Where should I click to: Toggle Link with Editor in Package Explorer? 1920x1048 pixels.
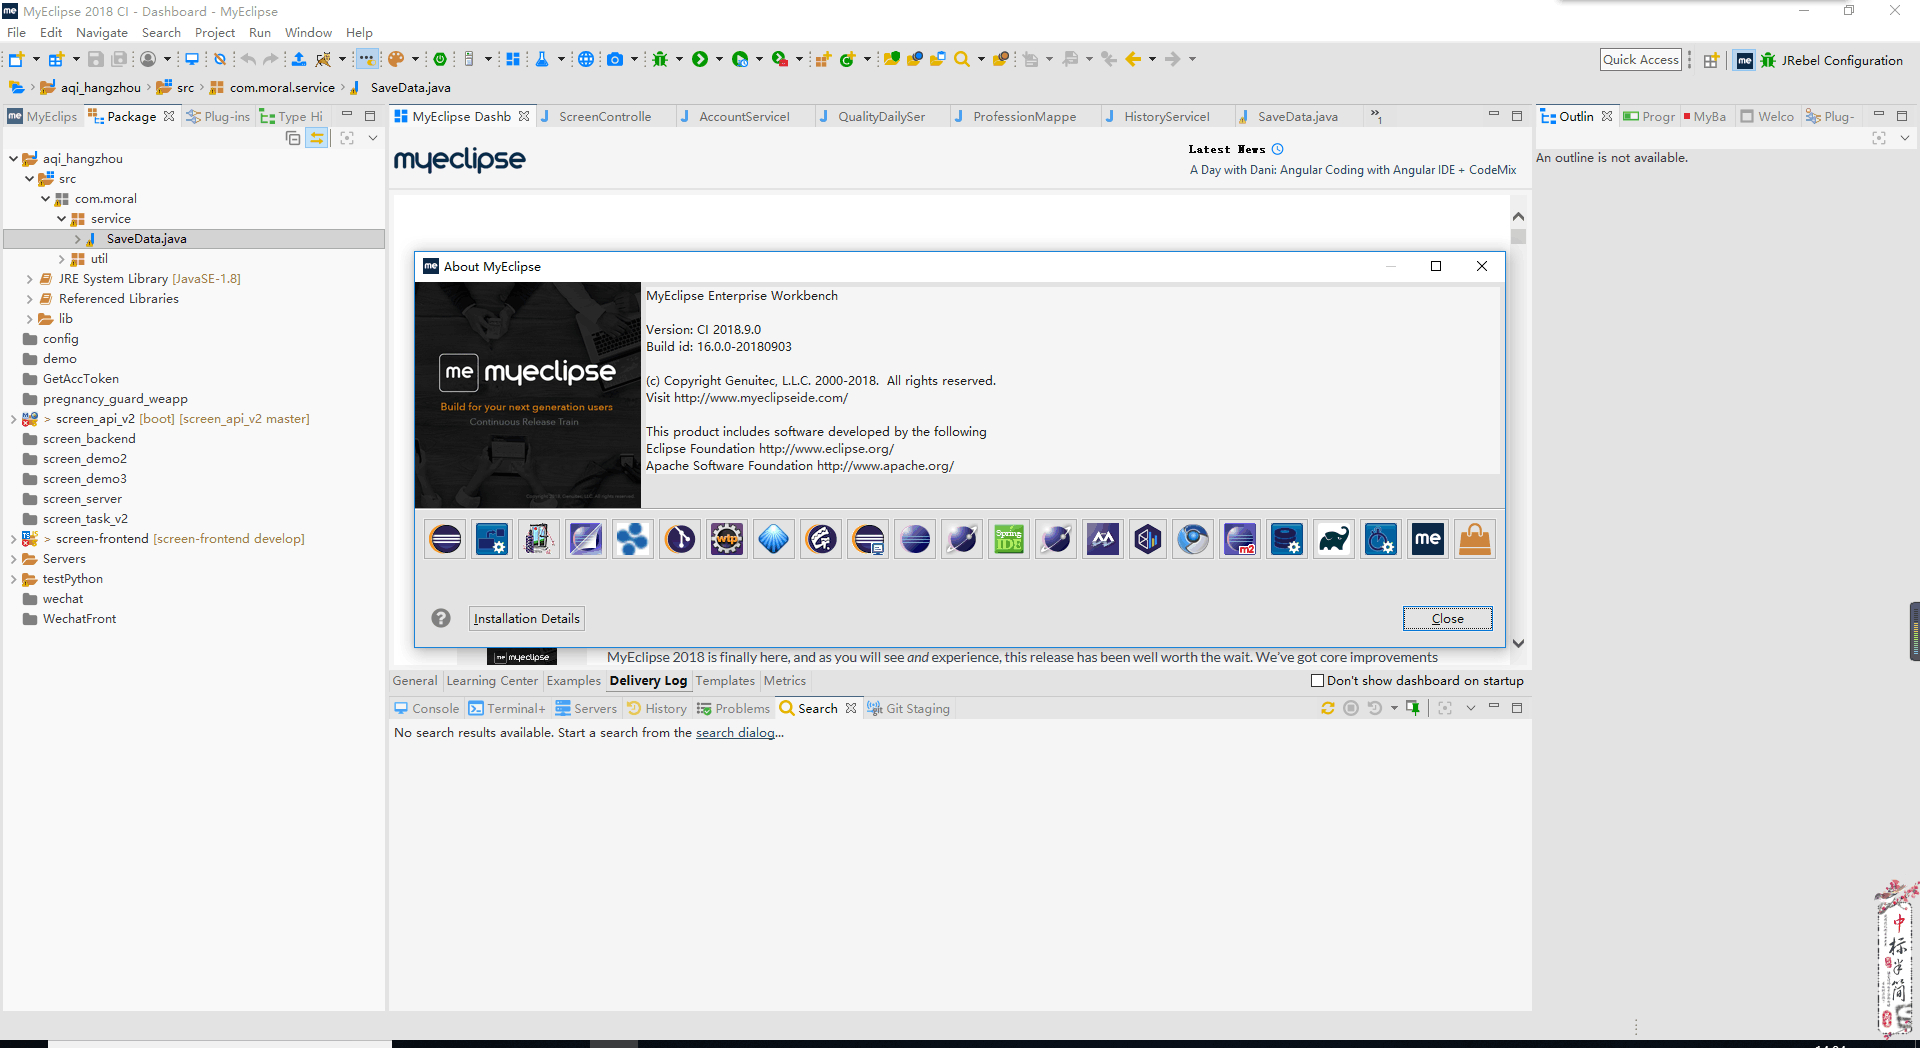coord(317,138)
